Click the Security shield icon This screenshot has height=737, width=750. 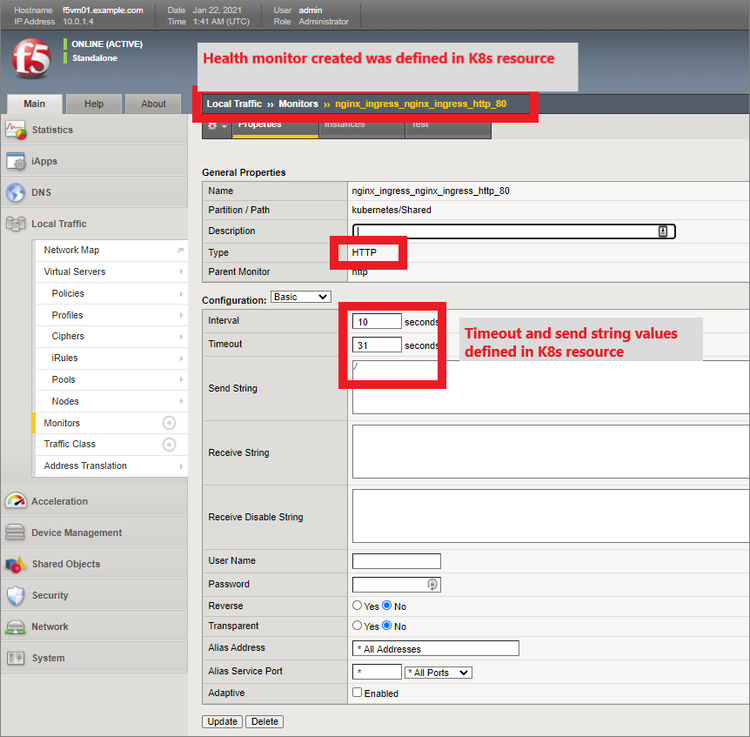point(15,595)
